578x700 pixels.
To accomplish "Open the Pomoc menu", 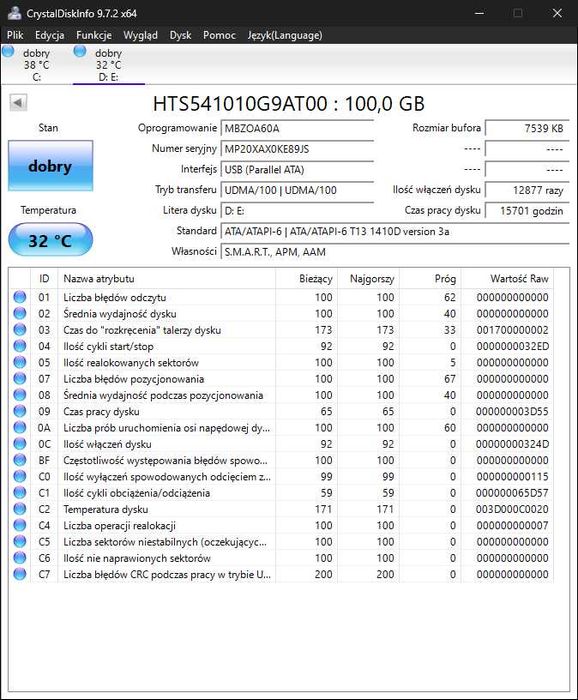I will click(219, 35).
